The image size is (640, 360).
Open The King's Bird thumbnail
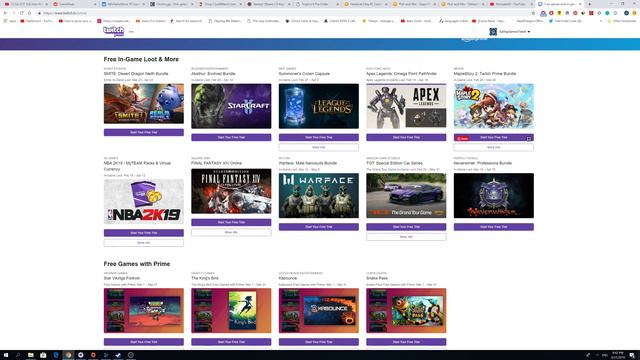tap(231, 311)
